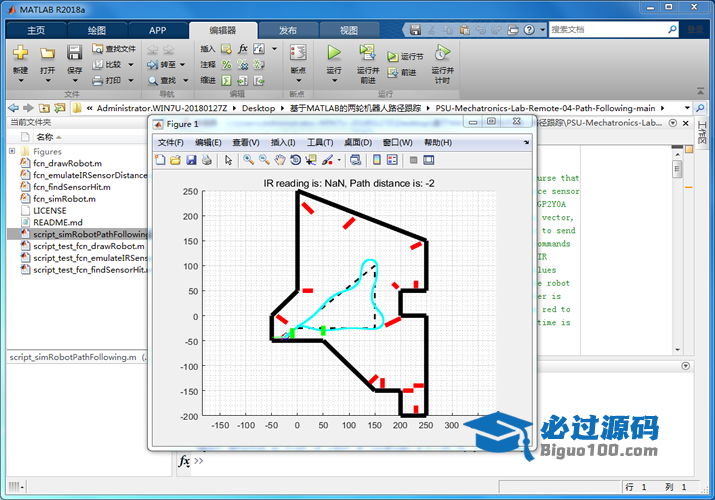The height and width of the screenshot is (500, 715).
Task: Open the Insert 插入(I) menu in Figure 1
Action: coord(283,143)
